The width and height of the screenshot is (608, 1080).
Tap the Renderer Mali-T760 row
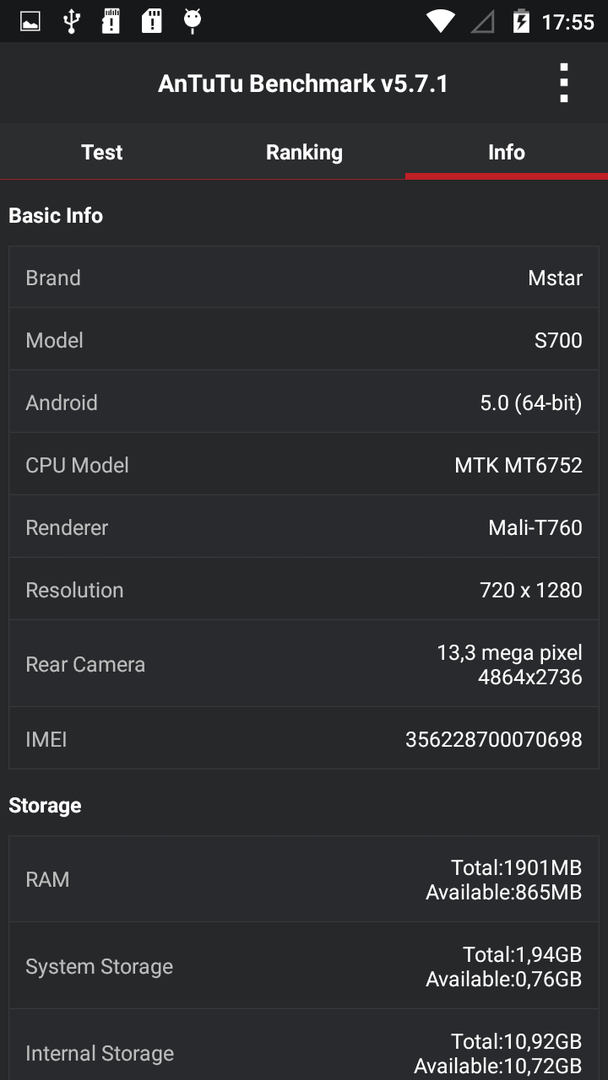point(304,528)
